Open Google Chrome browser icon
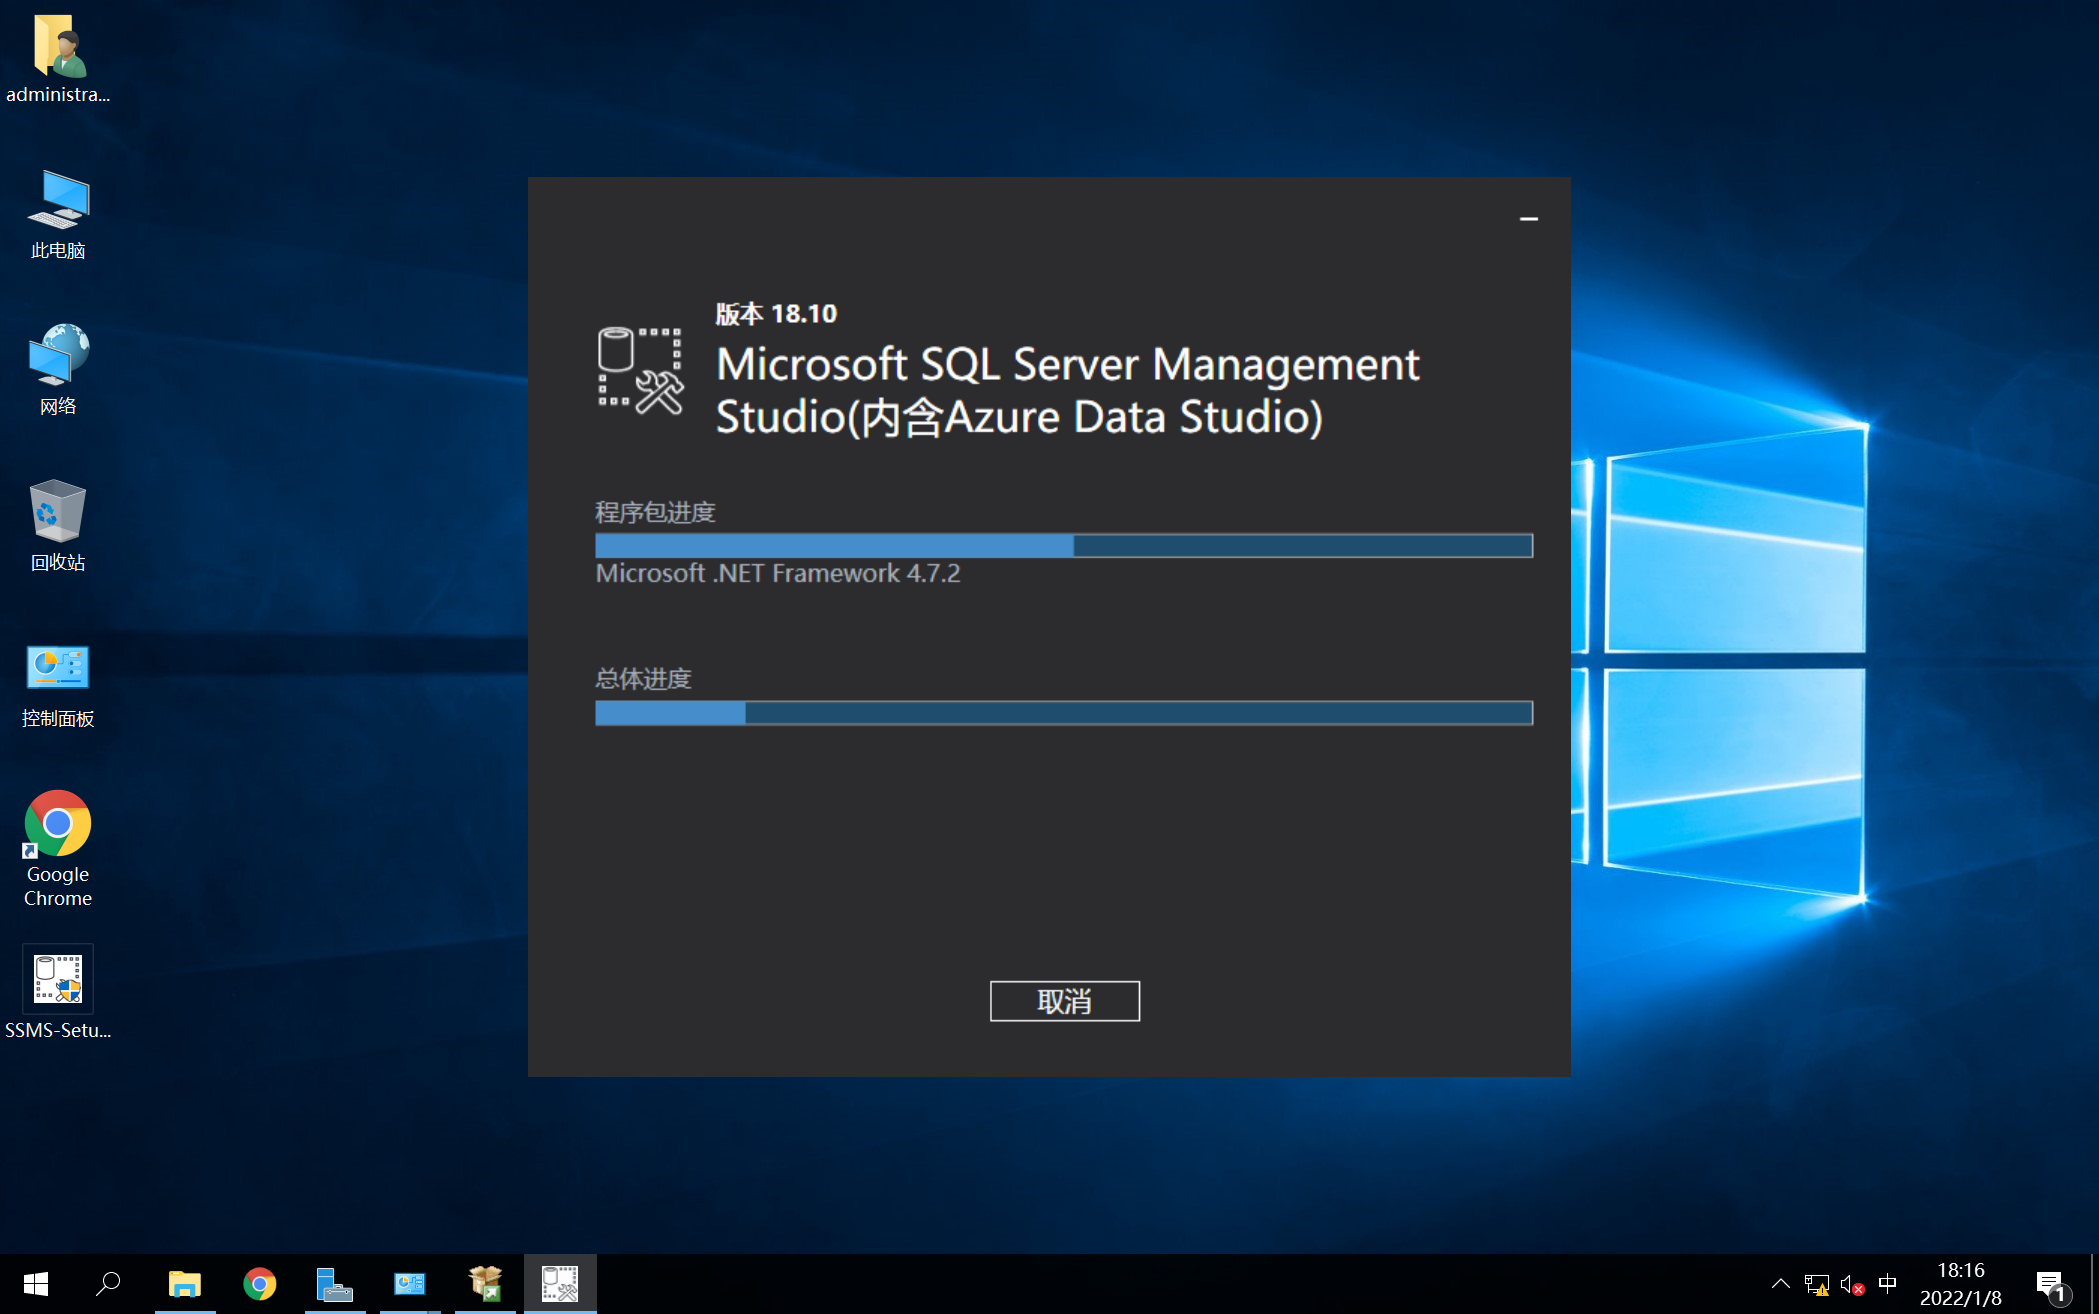 pos(56,822)
